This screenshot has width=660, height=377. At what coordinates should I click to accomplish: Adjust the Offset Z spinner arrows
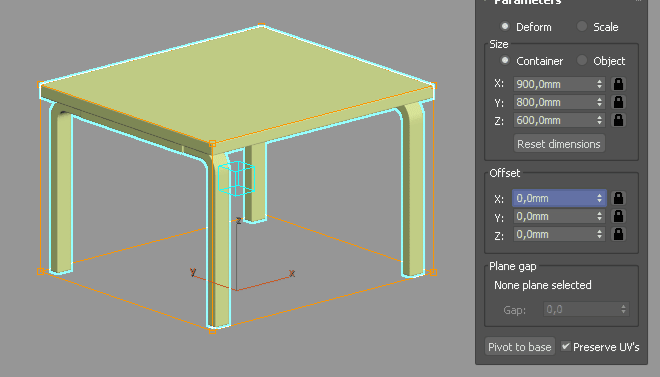599,234
